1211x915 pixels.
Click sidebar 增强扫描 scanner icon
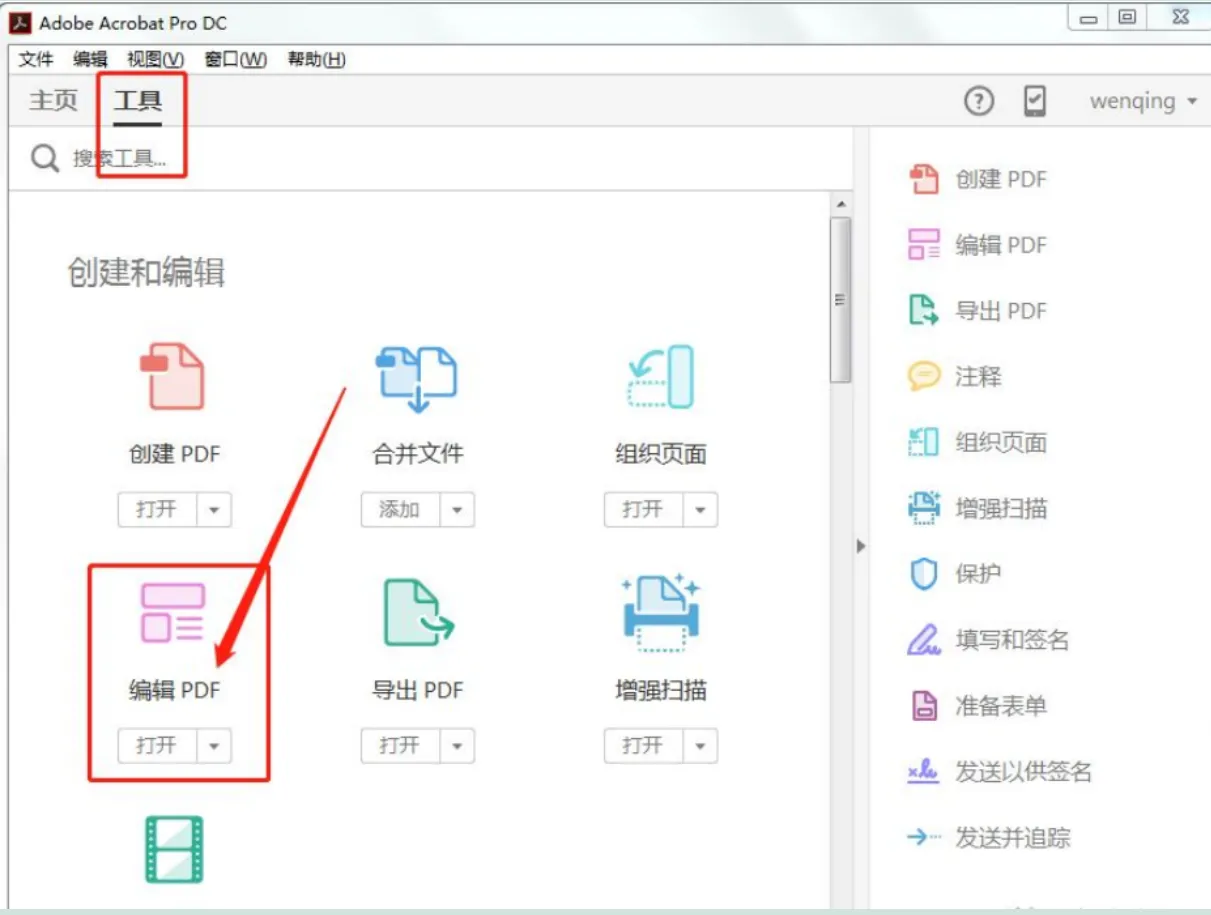[x=924, y=508]
